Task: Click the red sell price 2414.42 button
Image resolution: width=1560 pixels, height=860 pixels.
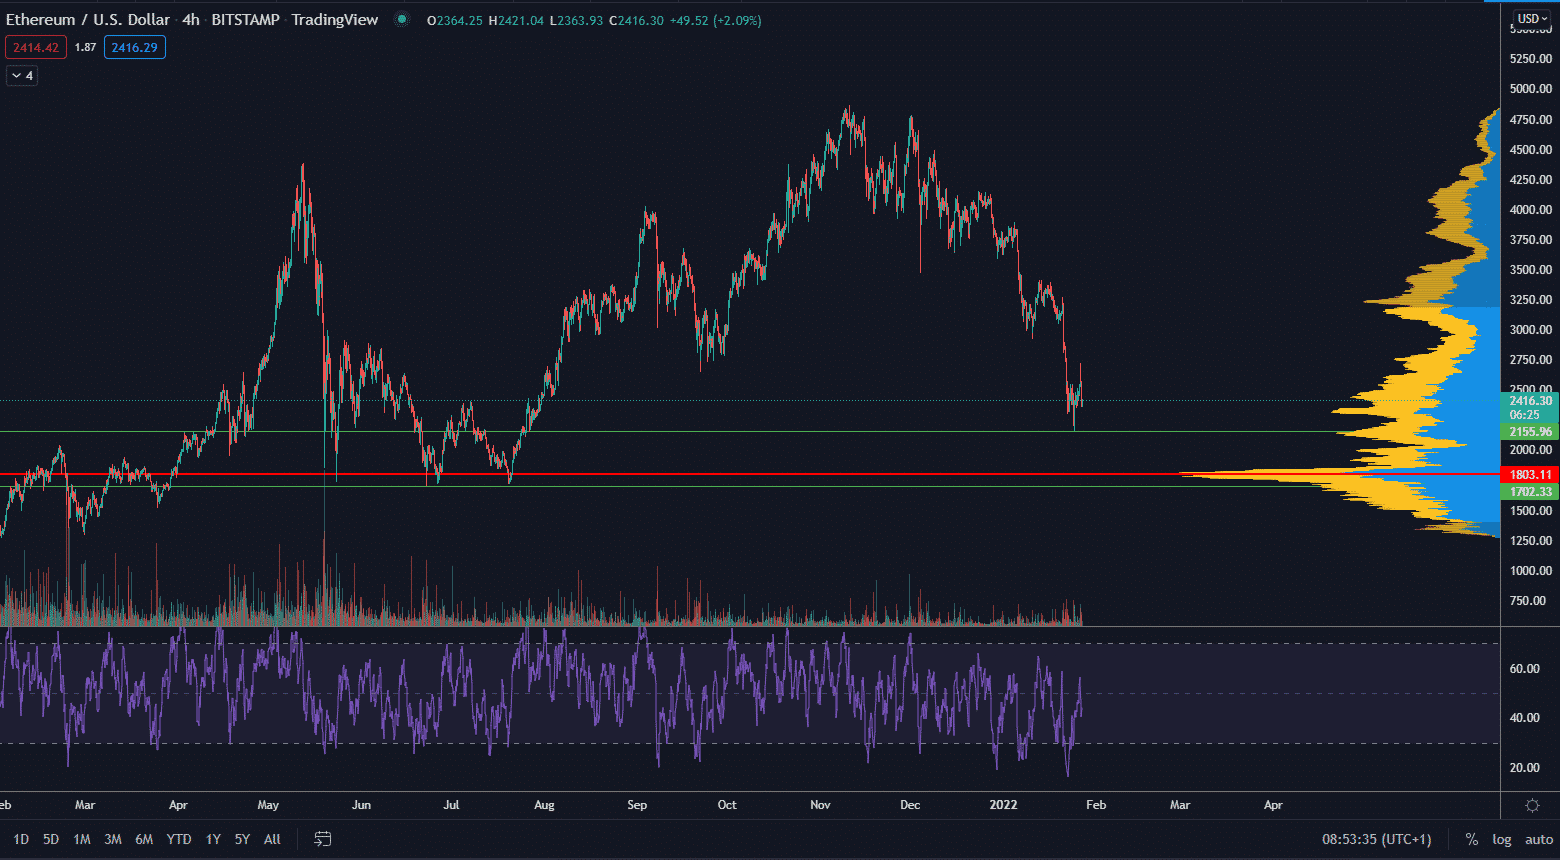Action: (36, 47)
